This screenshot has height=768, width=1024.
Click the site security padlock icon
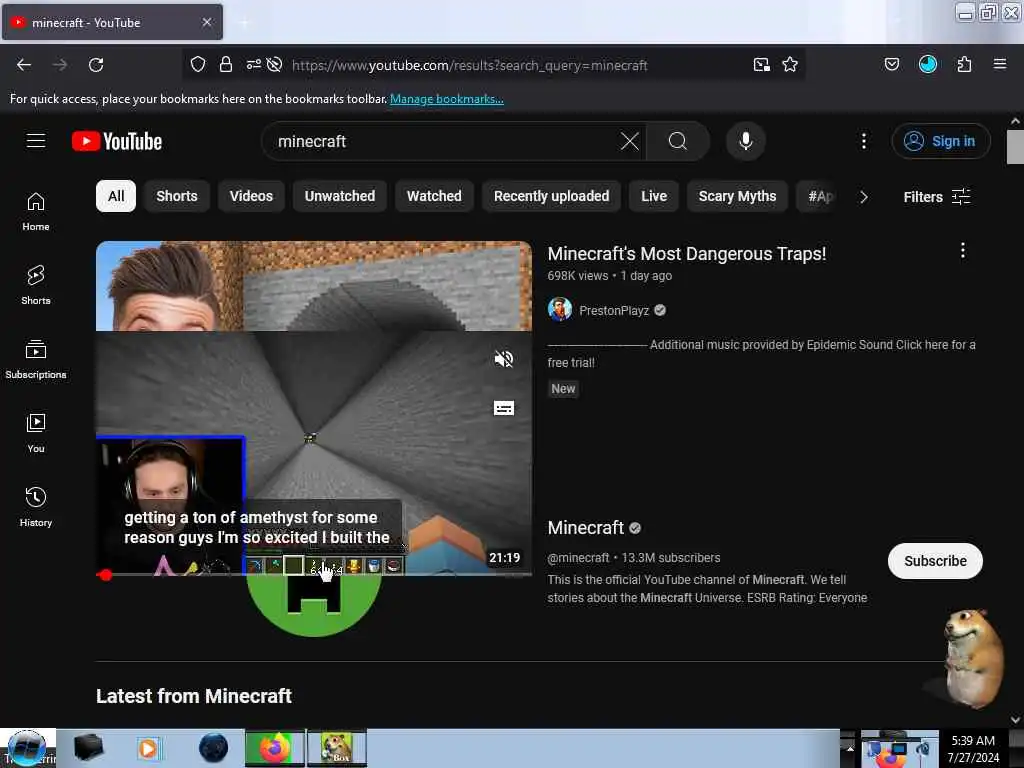point(226,64)
